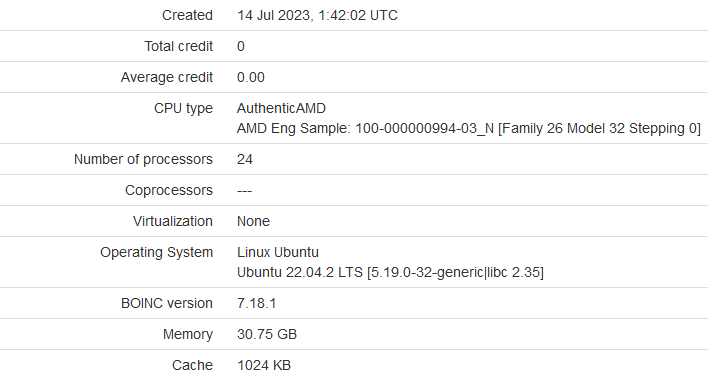The image size is (708, 380).
Task: Click the BOINC version number 7.18.1
Action: pos(256,303)
